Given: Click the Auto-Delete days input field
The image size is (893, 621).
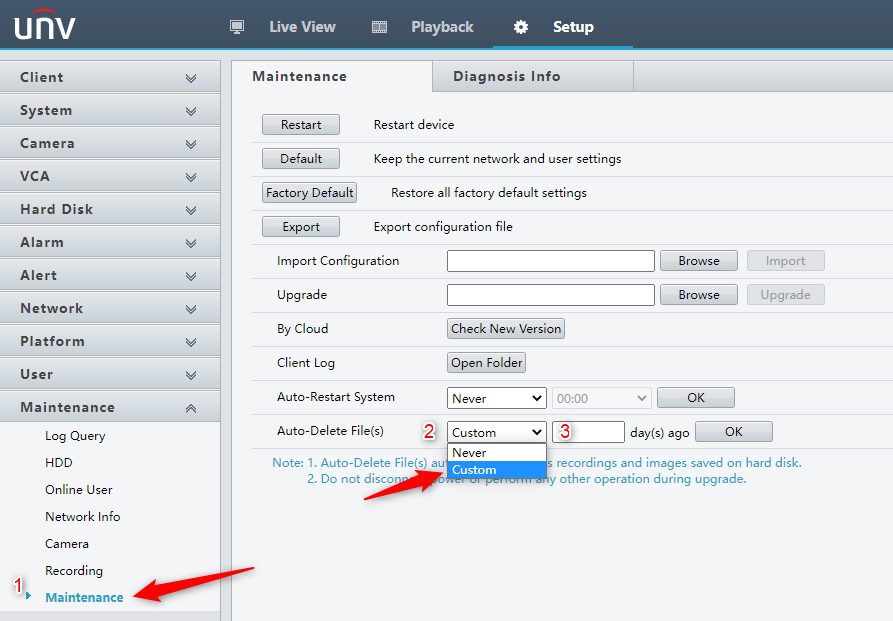Looking at the screenshot, I should [588, 432].
